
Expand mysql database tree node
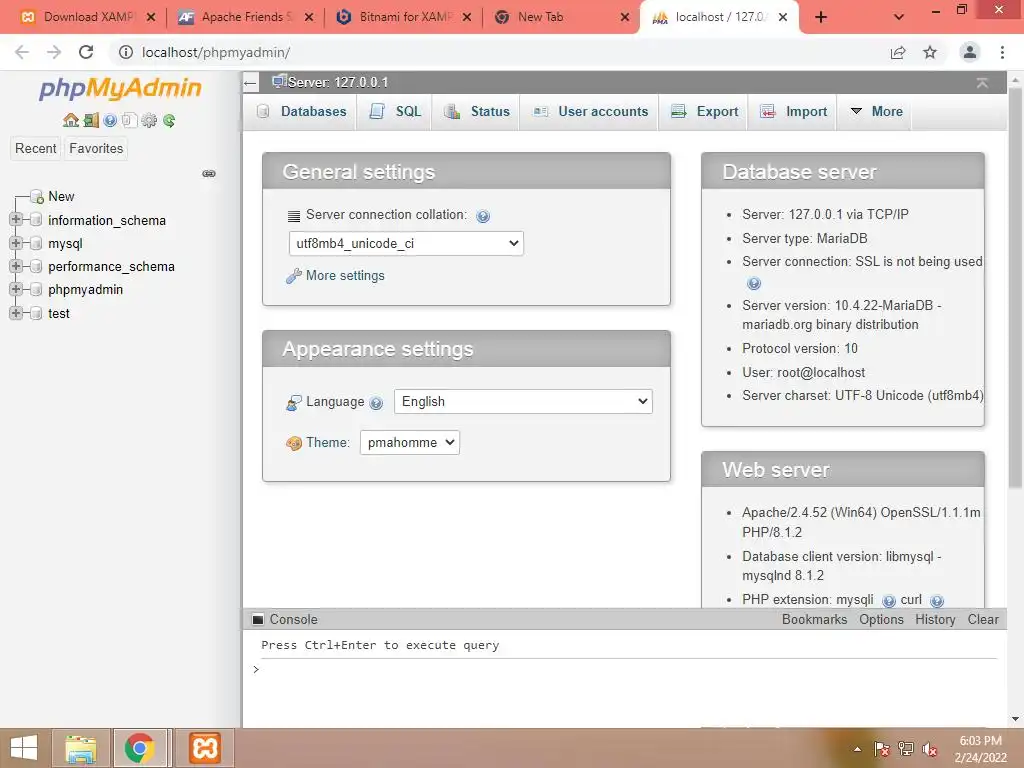(16, 243)
